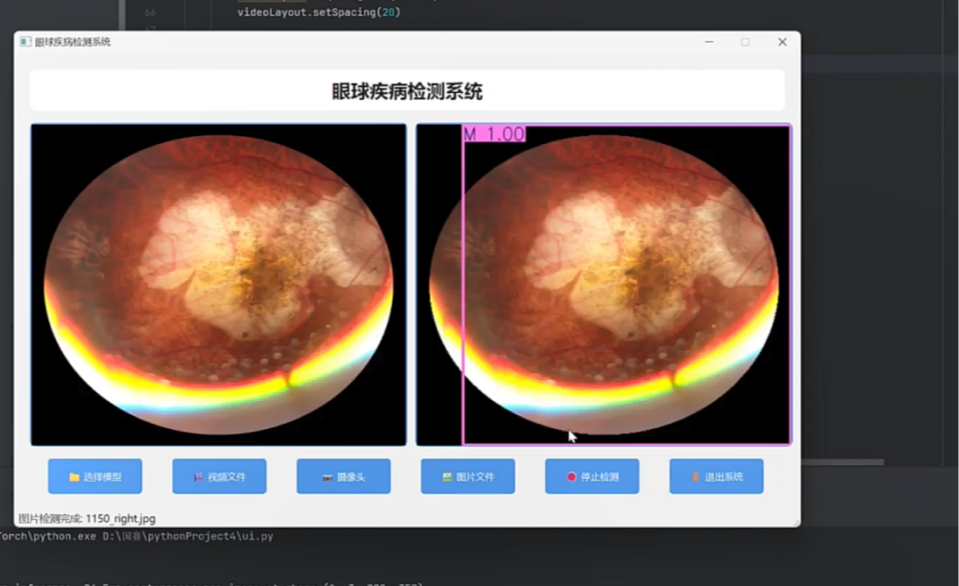Click the picture icon on 图片文件 button
959x586 pixels.
pyautogui.click(x=447, y=478)
